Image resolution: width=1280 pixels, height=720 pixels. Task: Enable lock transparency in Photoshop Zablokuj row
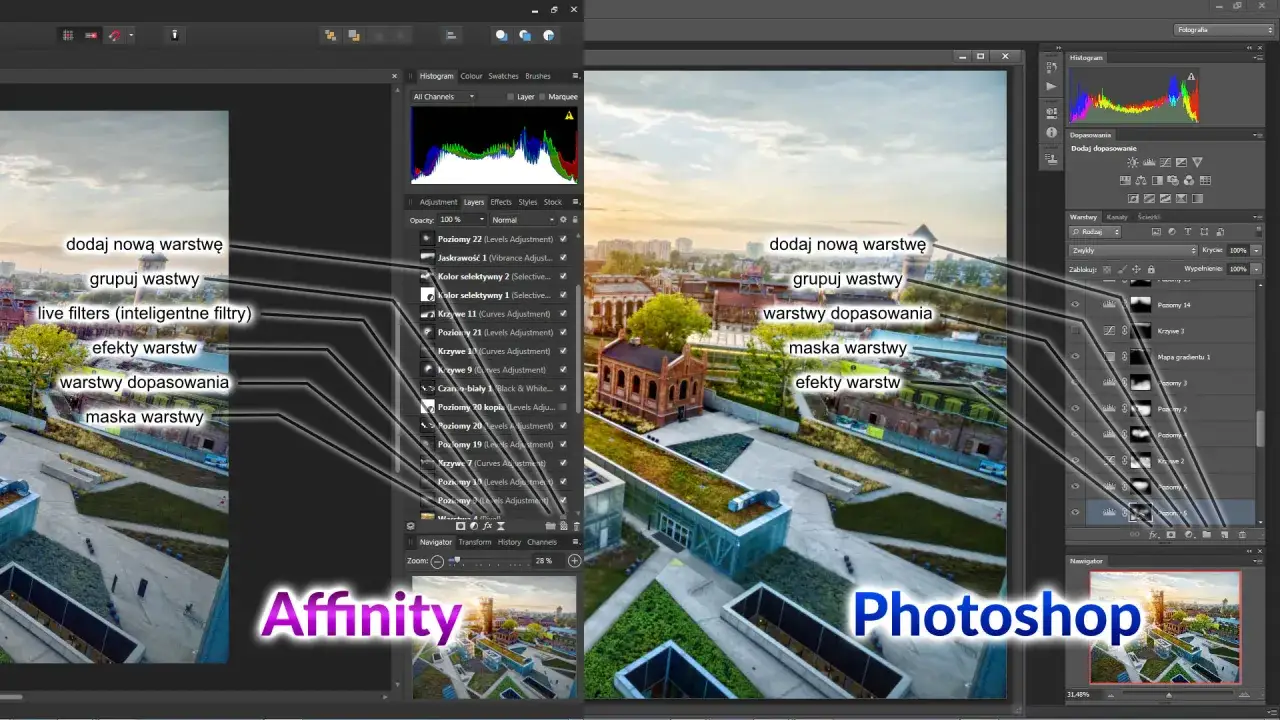(1107, 269)
